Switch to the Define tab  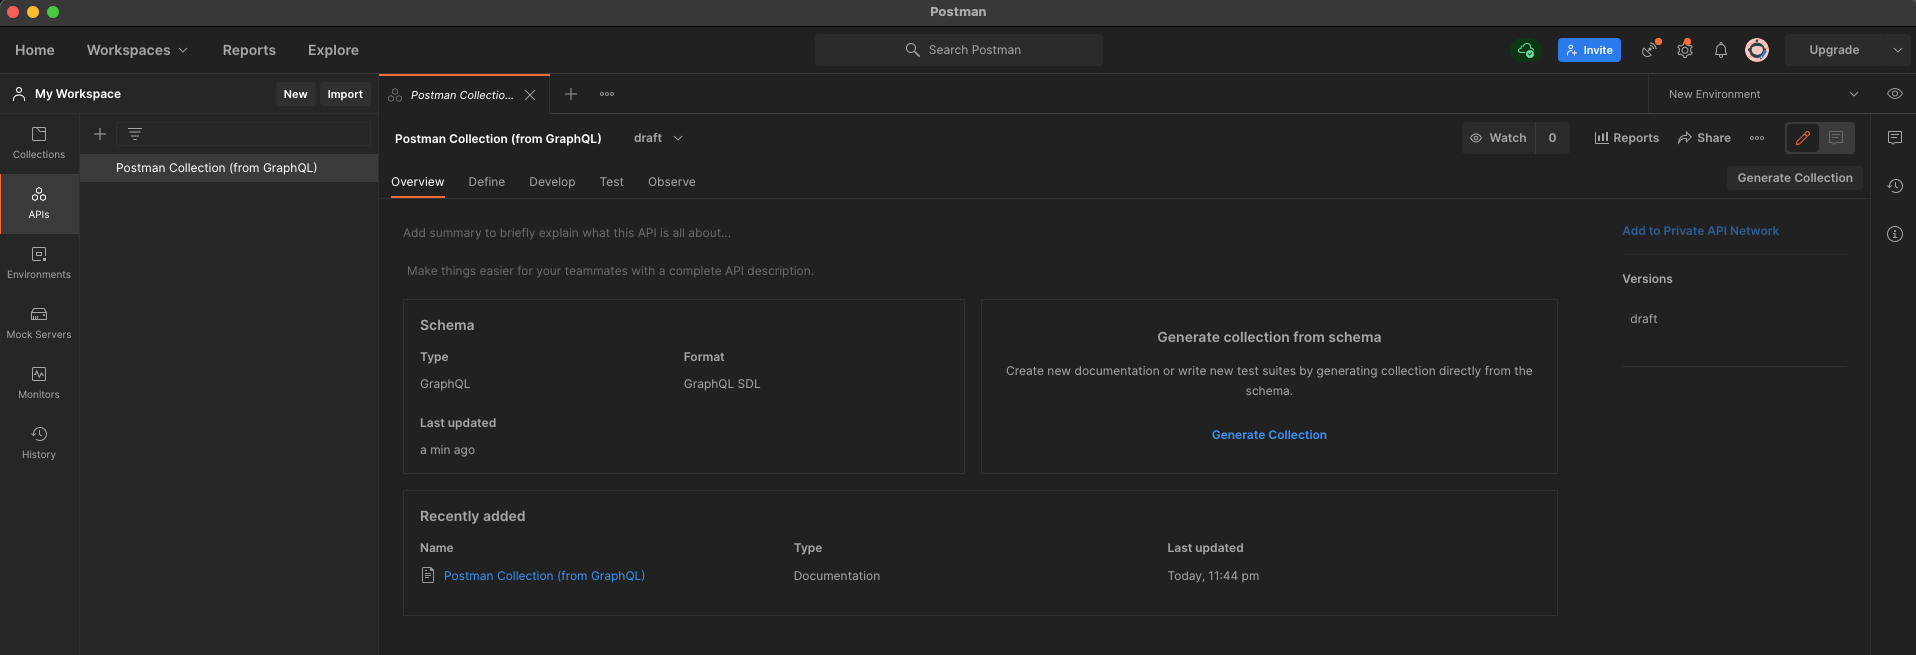pyautogui.click(x=486, y=182)
